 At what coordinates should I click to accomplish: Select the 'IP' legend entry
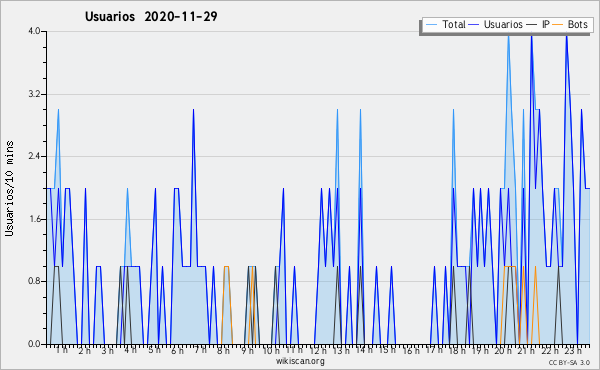[x=546, y=24]
